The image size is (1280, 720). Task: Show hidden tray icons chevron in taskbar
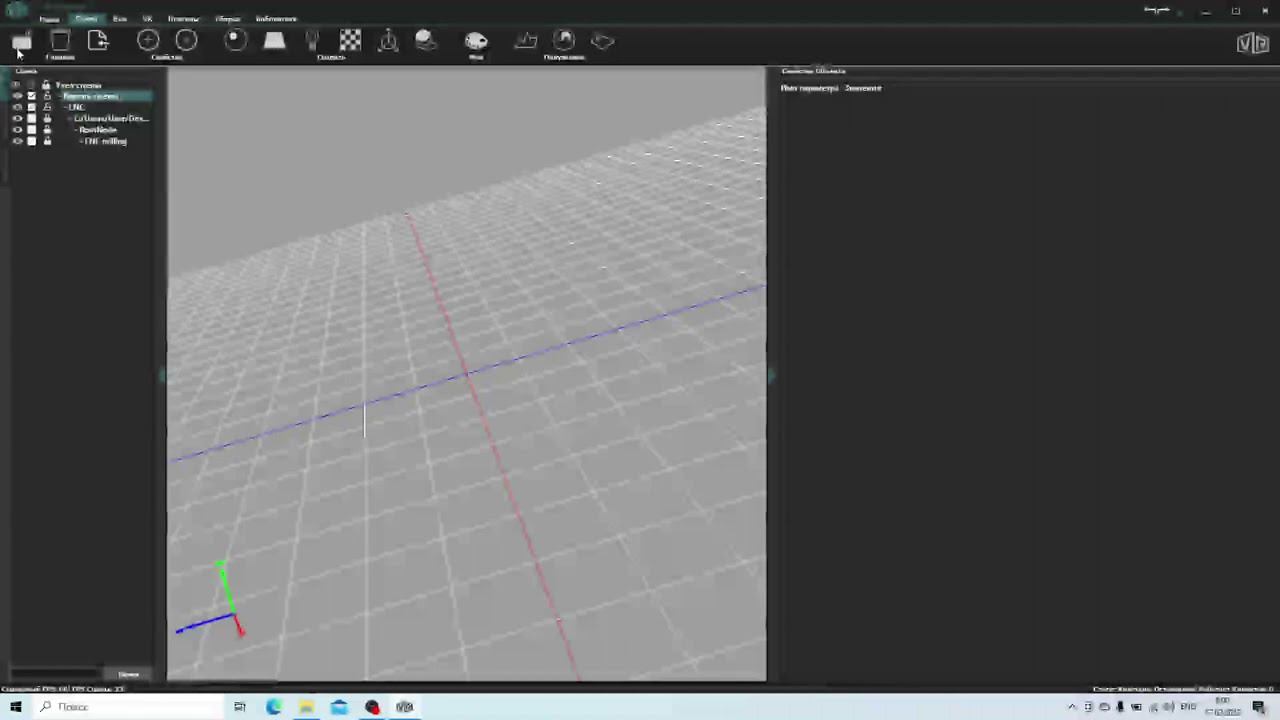1072,707
